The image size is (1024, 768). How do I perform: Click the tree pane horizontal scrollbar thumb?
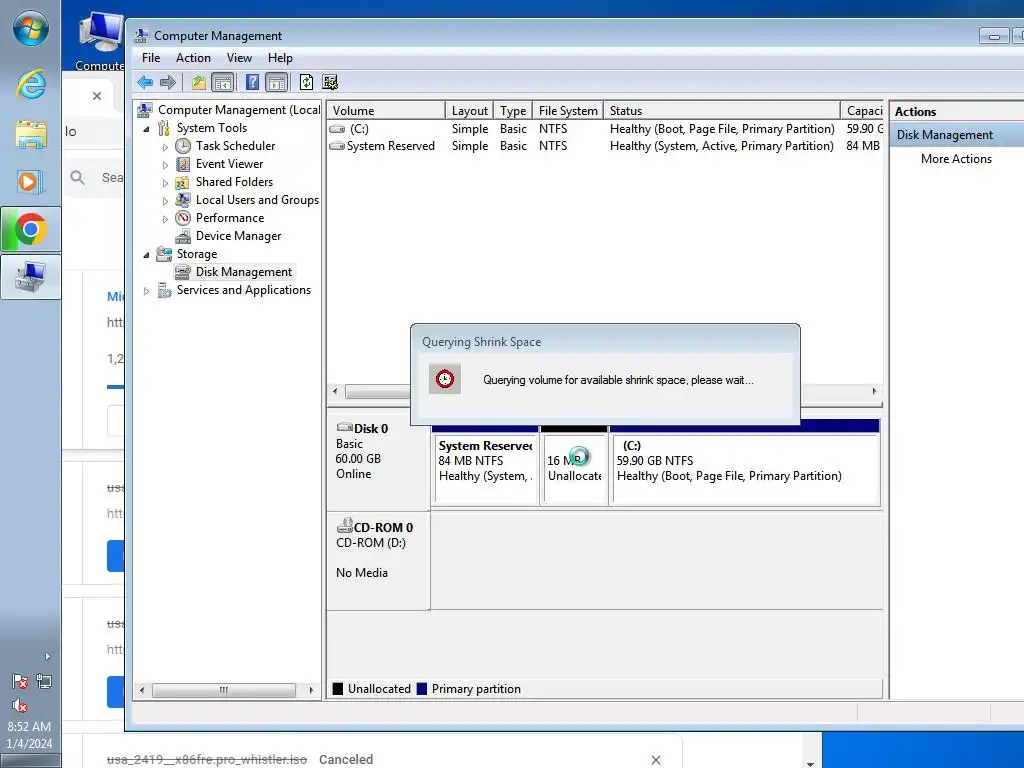(223, 690)
